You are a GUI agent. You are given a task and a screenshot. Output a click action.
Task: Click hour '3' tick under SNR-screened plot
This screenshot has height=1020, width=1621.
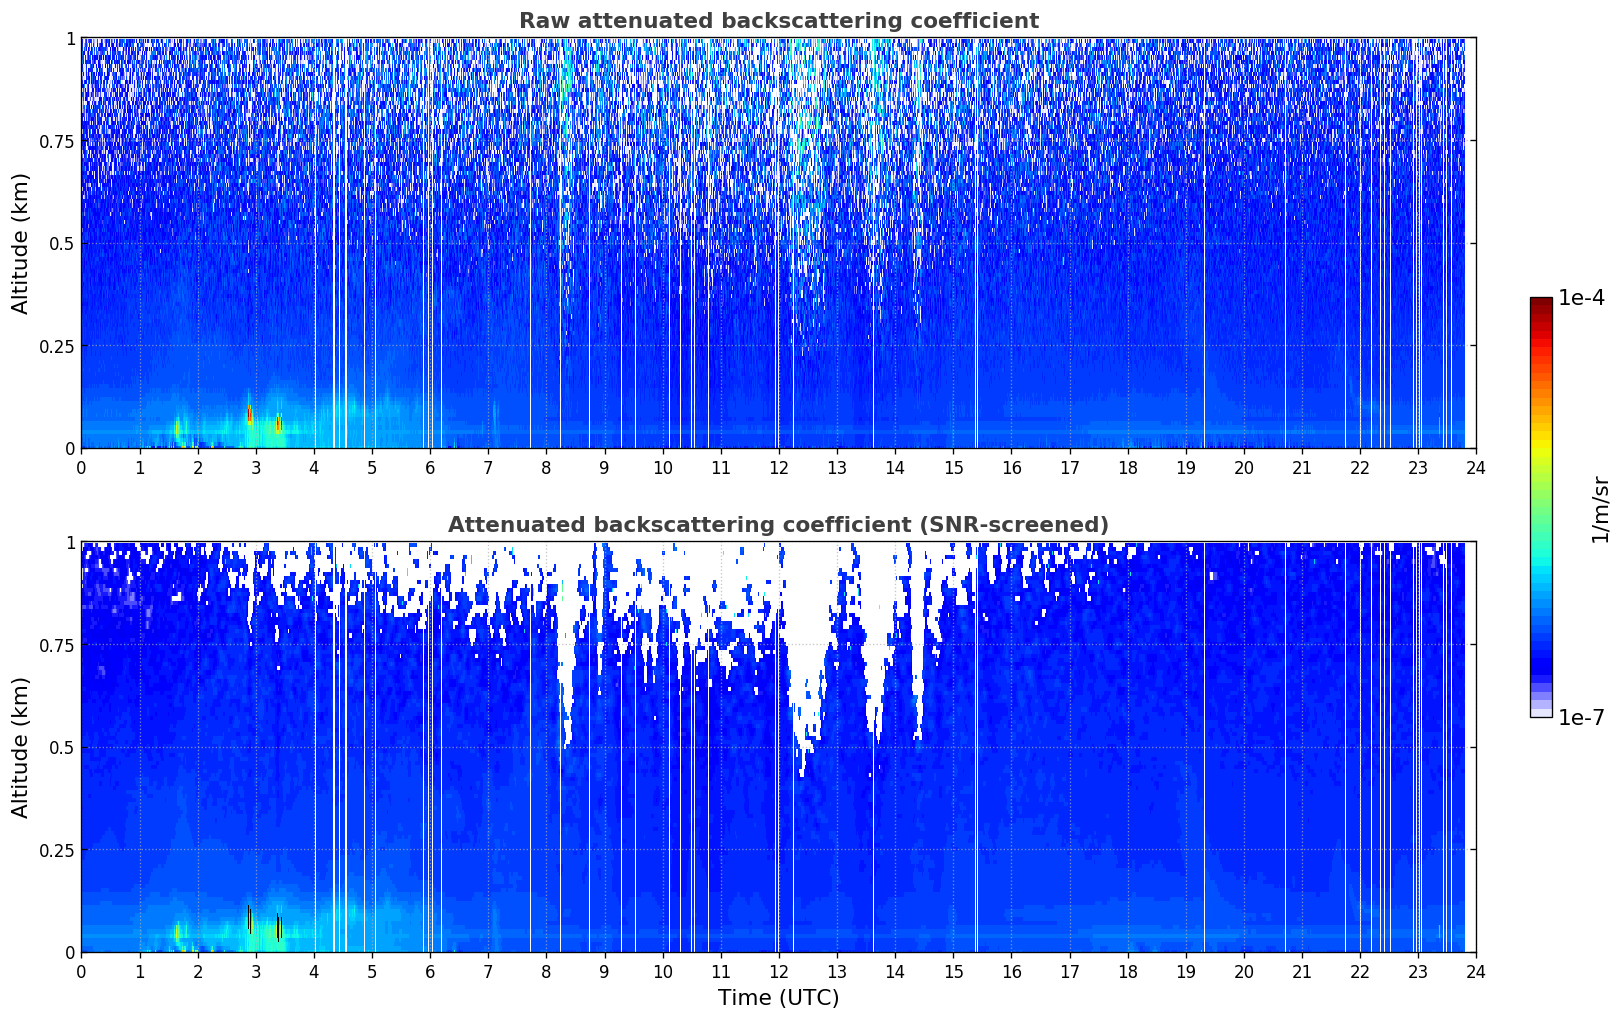pyautogui.click(x=256, y=971)
